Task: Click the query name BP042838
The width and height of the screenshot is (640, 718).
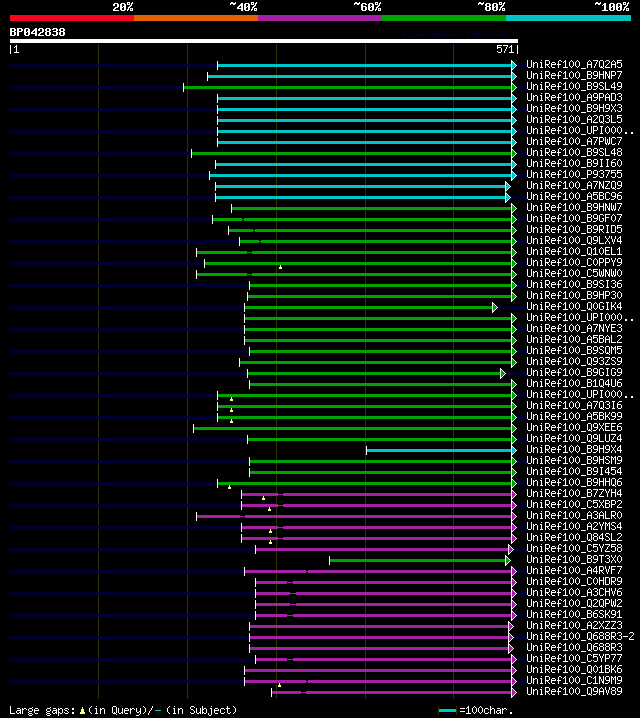Action: click(x=38, y=32)
